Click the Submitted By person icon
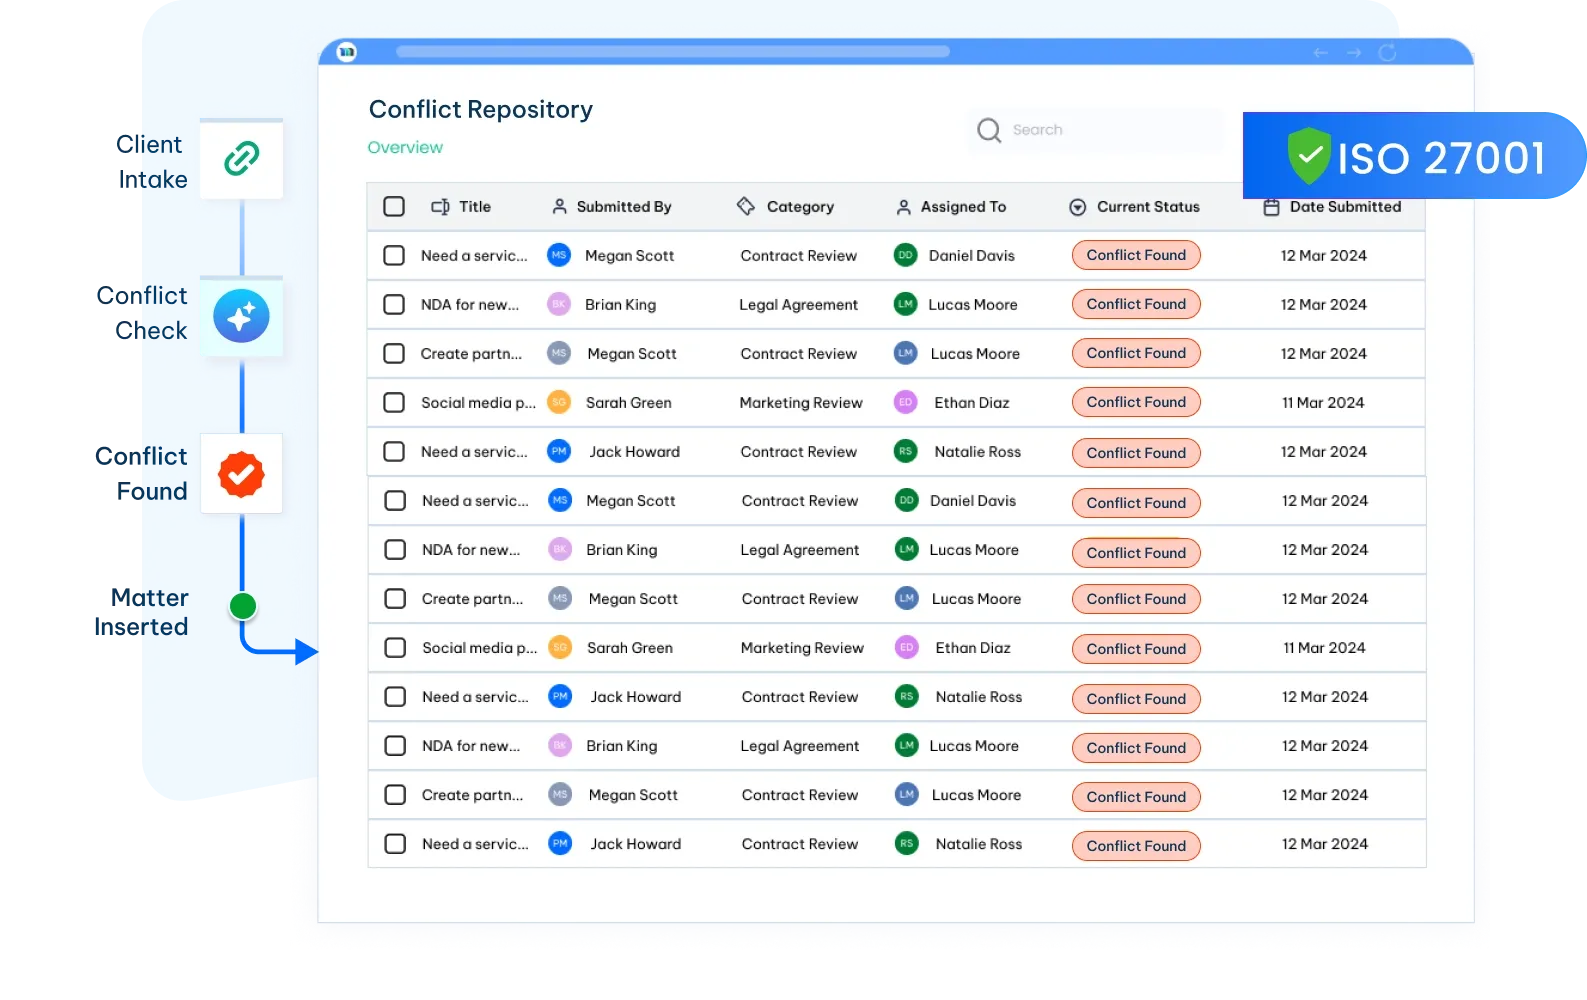The height and width of the screenshot is (1000, 1587). (x=560, y=207)
